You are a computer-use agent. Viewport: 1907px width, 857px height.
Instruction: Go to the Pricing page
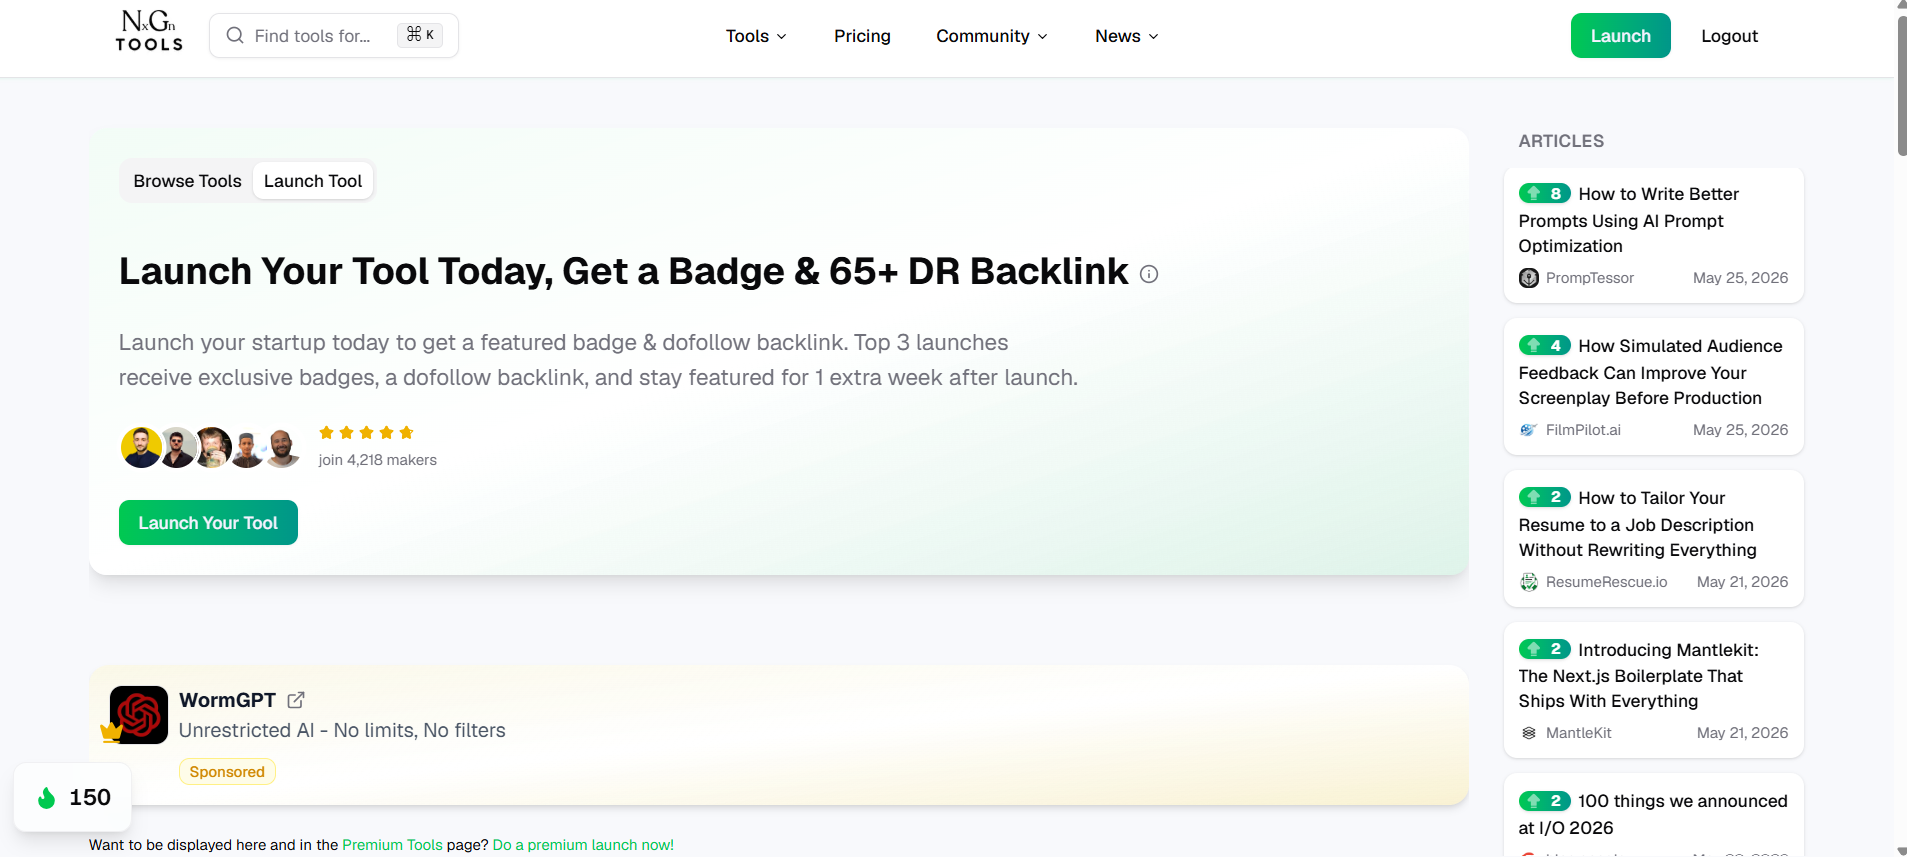(x=862, y=36)
